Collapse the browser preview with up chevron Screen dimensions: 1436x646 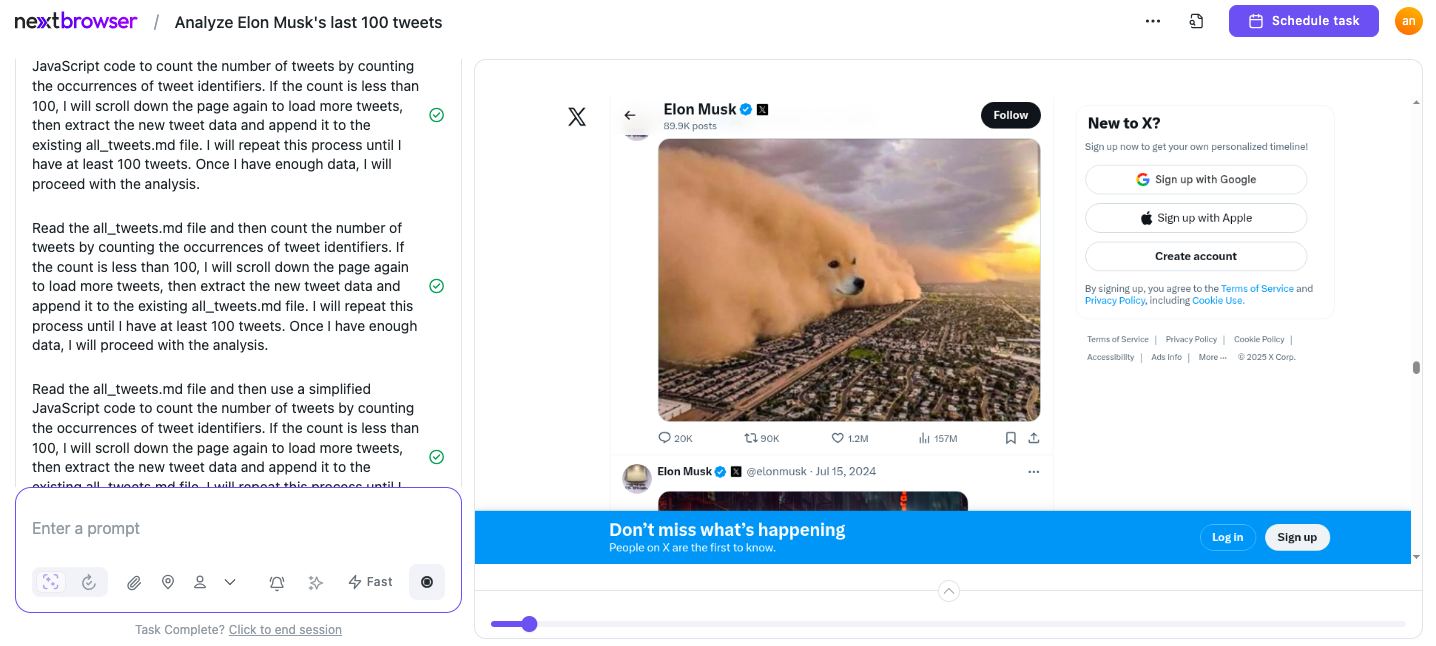(x=949, y=591)
